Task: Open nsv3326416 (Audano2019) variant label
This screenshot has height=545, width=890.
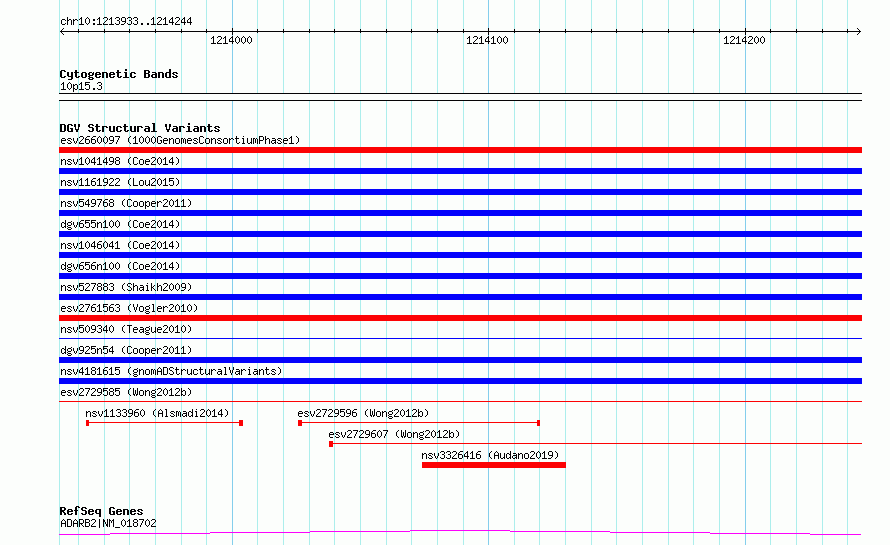Action: tap(490, 455)
